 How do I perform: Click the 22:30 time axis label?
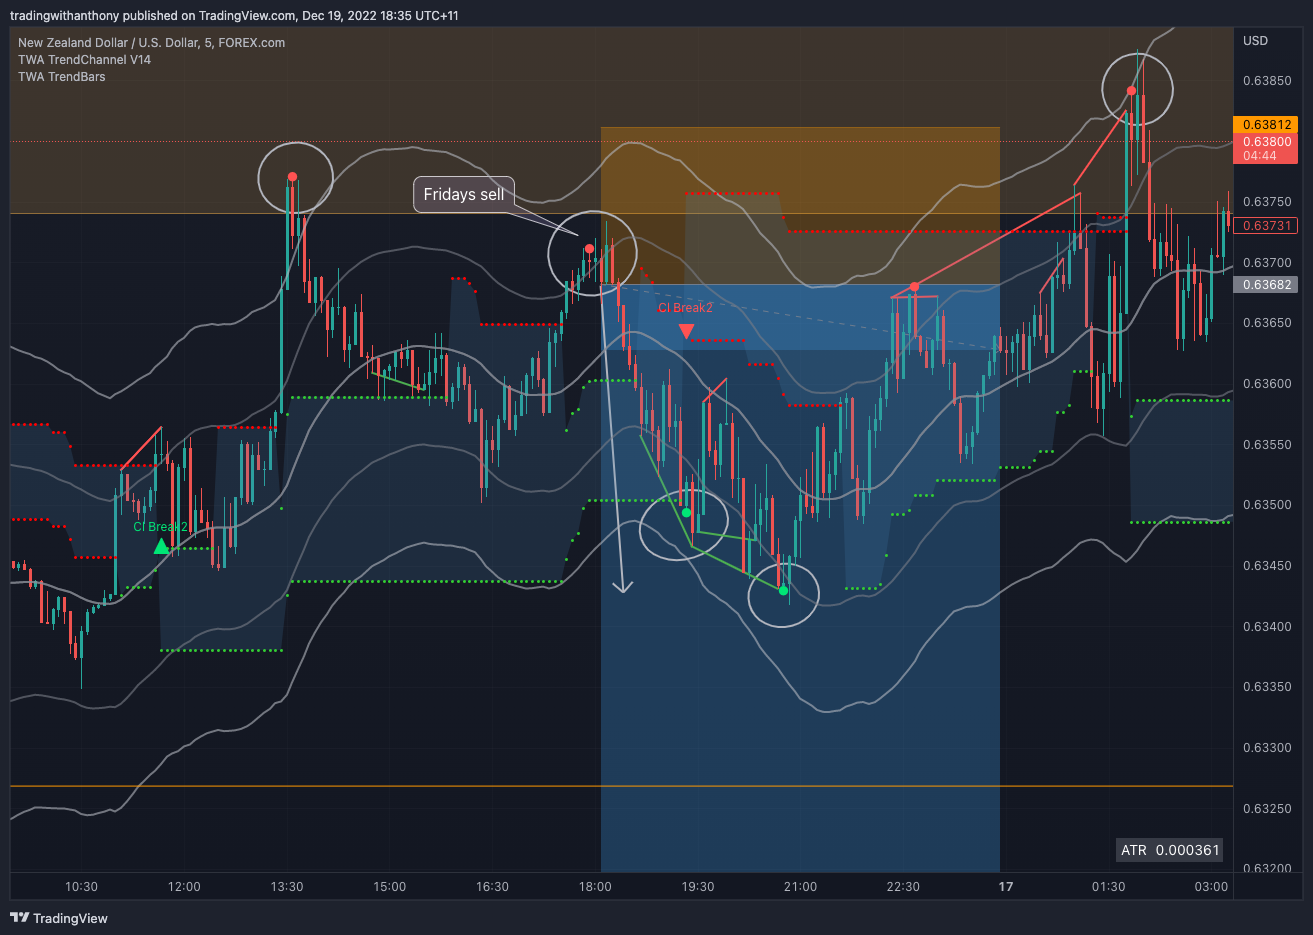pos(903,887)
